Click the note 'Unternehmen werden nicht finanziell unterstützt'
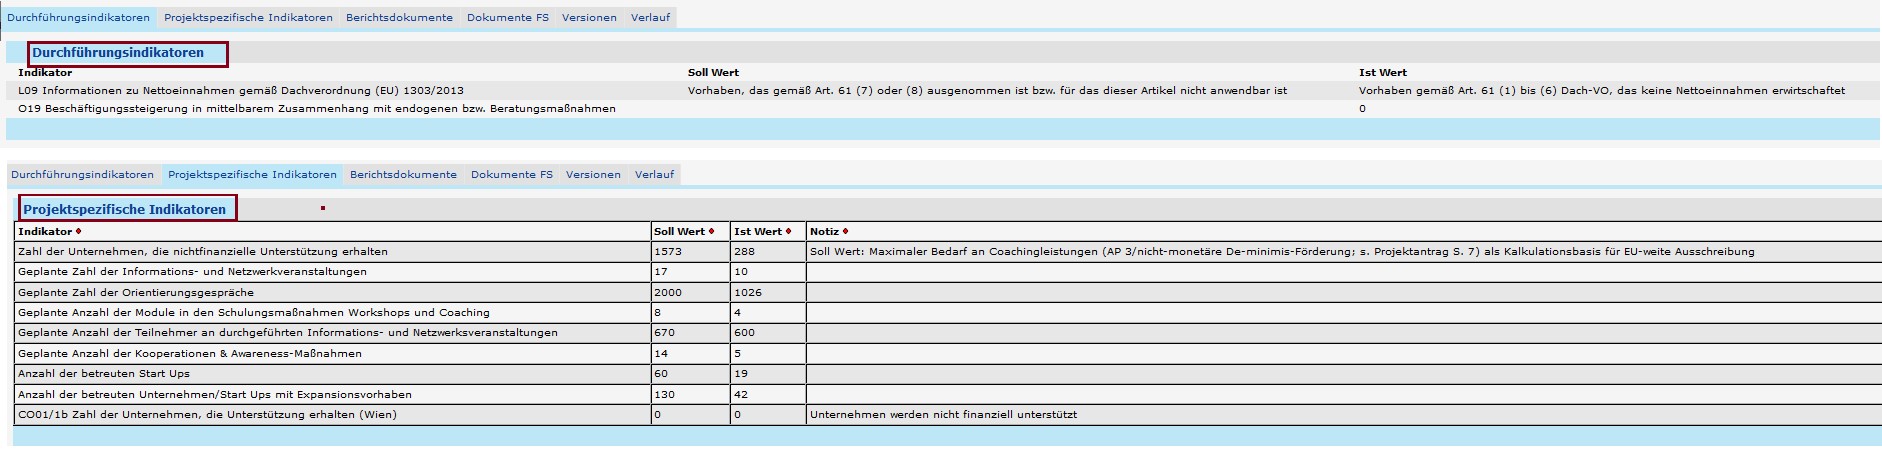The image size is (1882, 454). pos(943,414)
